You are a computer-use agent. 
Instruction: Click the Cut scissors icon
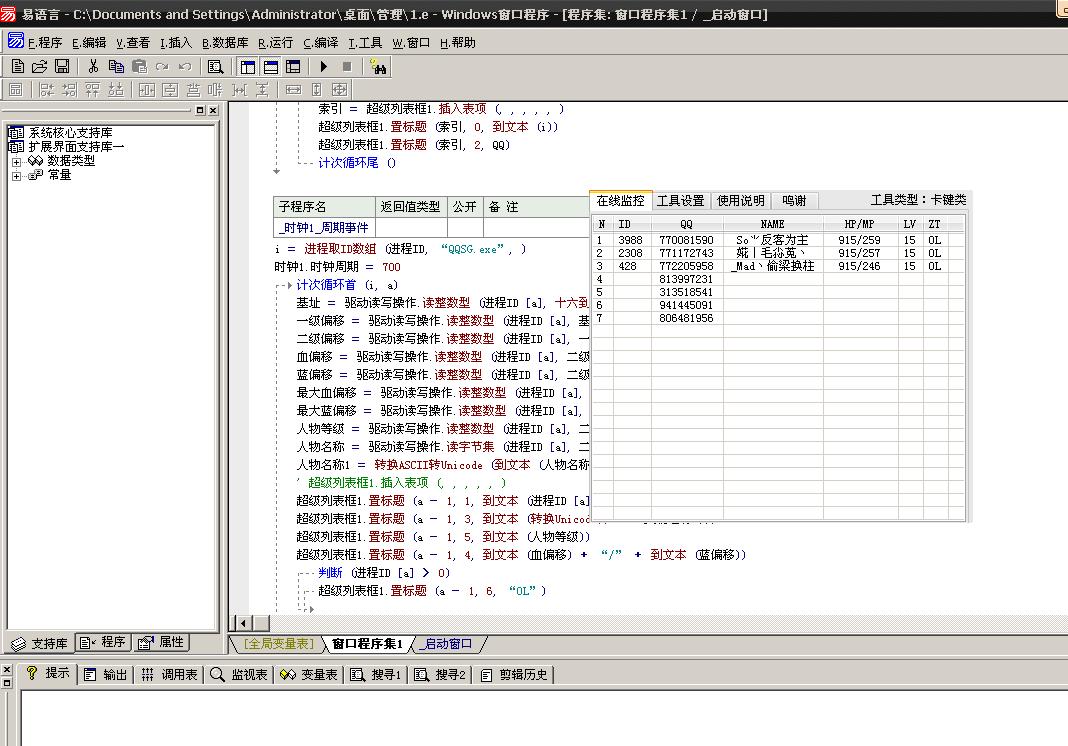[93, 66]
